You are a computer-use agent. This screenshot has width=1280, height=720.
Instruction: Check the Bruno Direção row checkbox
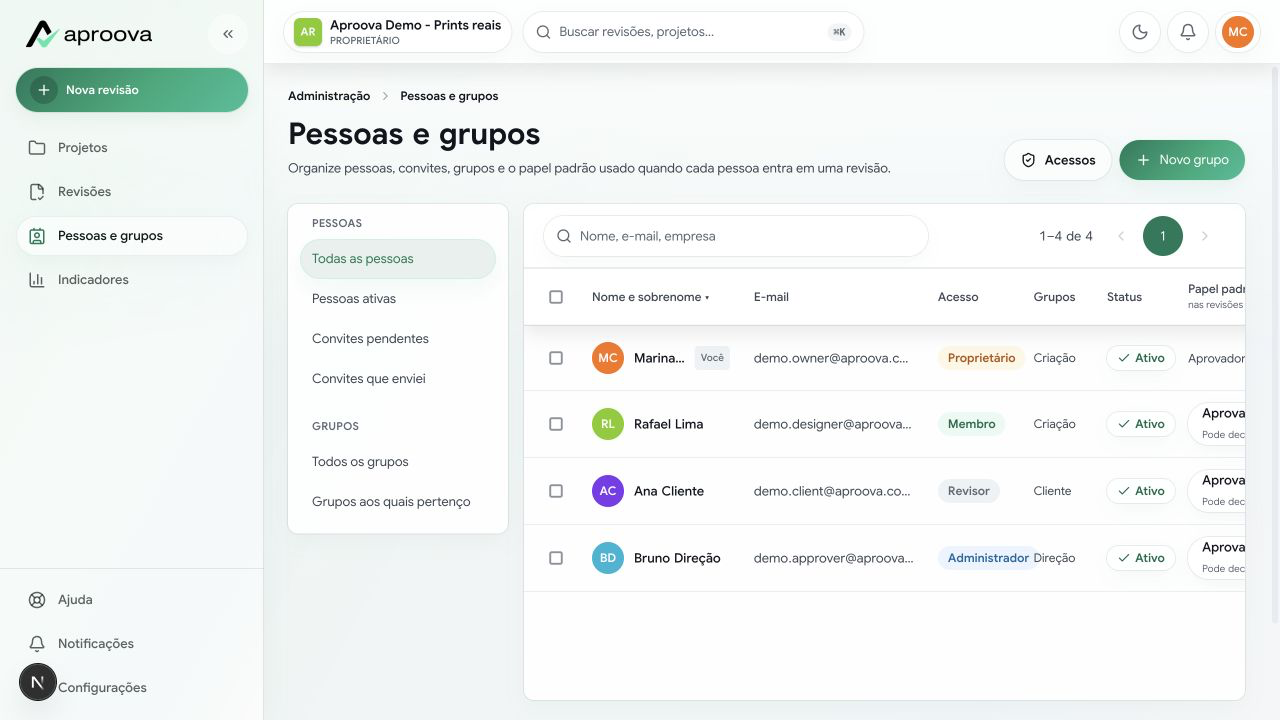556,558
